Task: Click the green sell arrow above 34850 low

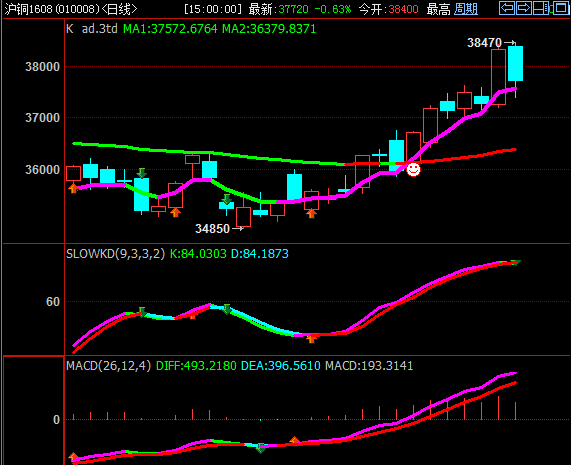Action: 227,199
